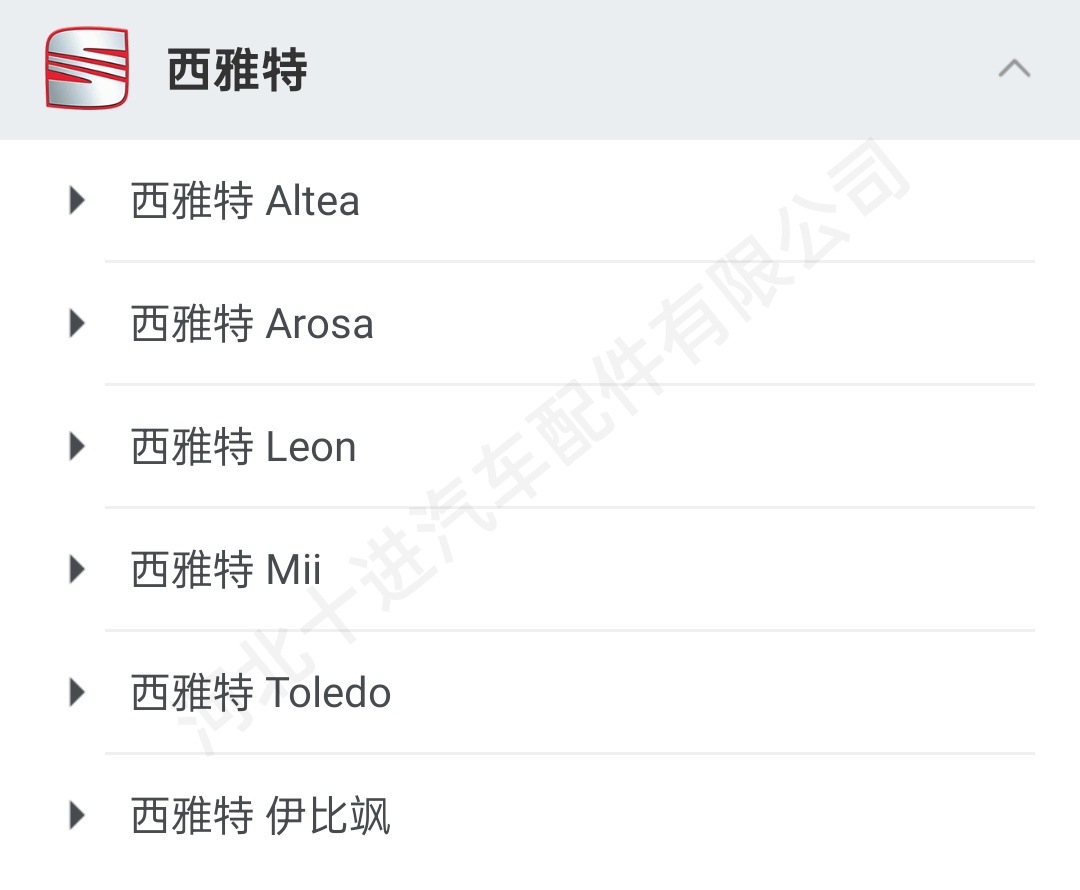Click the arrow icon before 西雅特 伊比飒
This screenshot has width=1080, height=890.
coord(77,816)
